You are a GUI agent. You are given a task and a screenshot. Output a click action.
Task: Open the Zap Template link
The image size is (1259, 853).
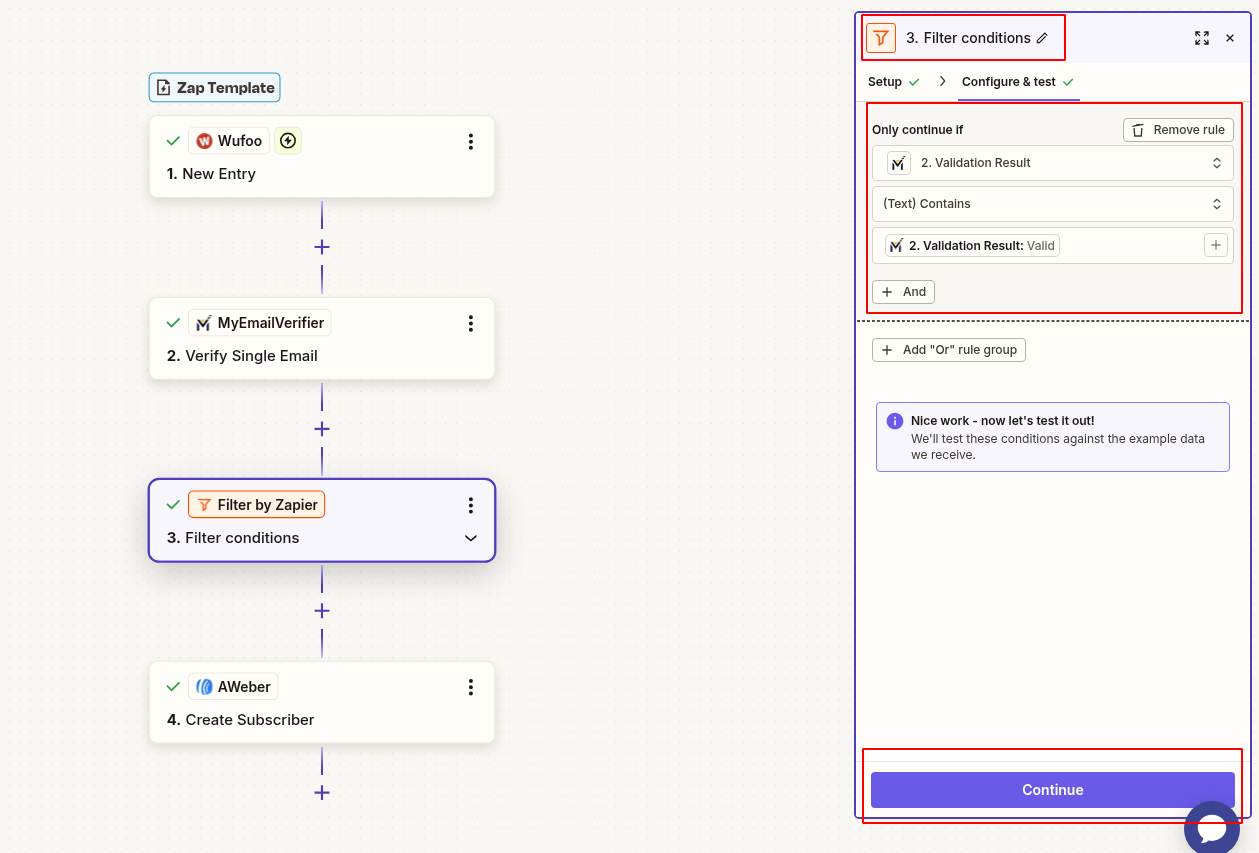[214, 87]
